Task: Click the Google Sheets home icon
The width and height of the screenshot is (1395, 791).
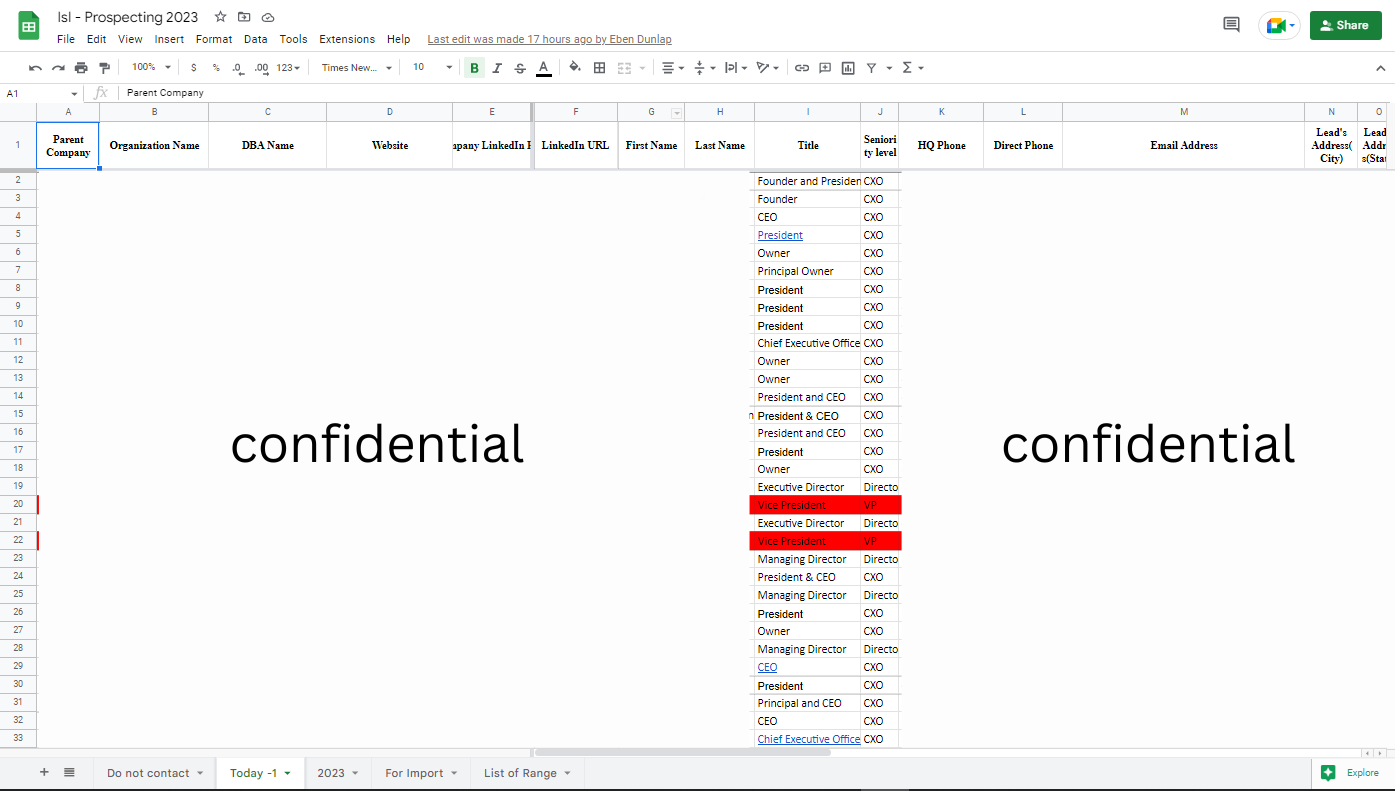Action: (29, 26)
